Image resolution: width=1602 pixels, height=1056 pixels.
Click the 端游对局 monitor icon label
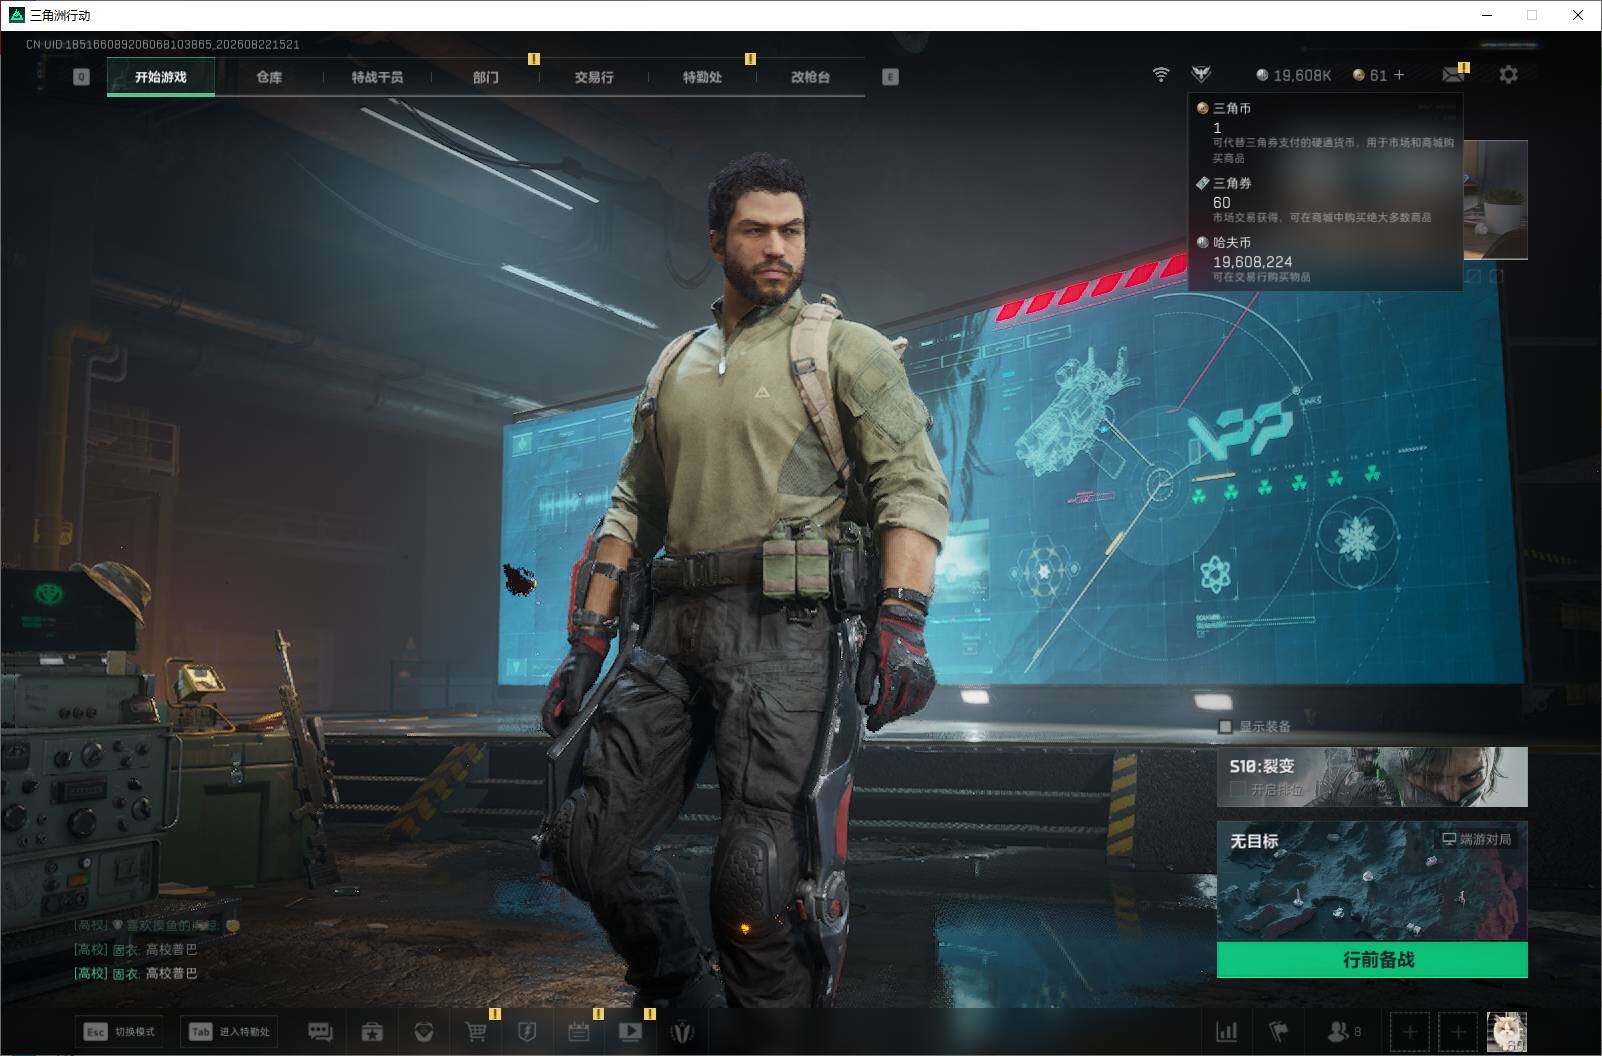click(x=1476, y=839)
